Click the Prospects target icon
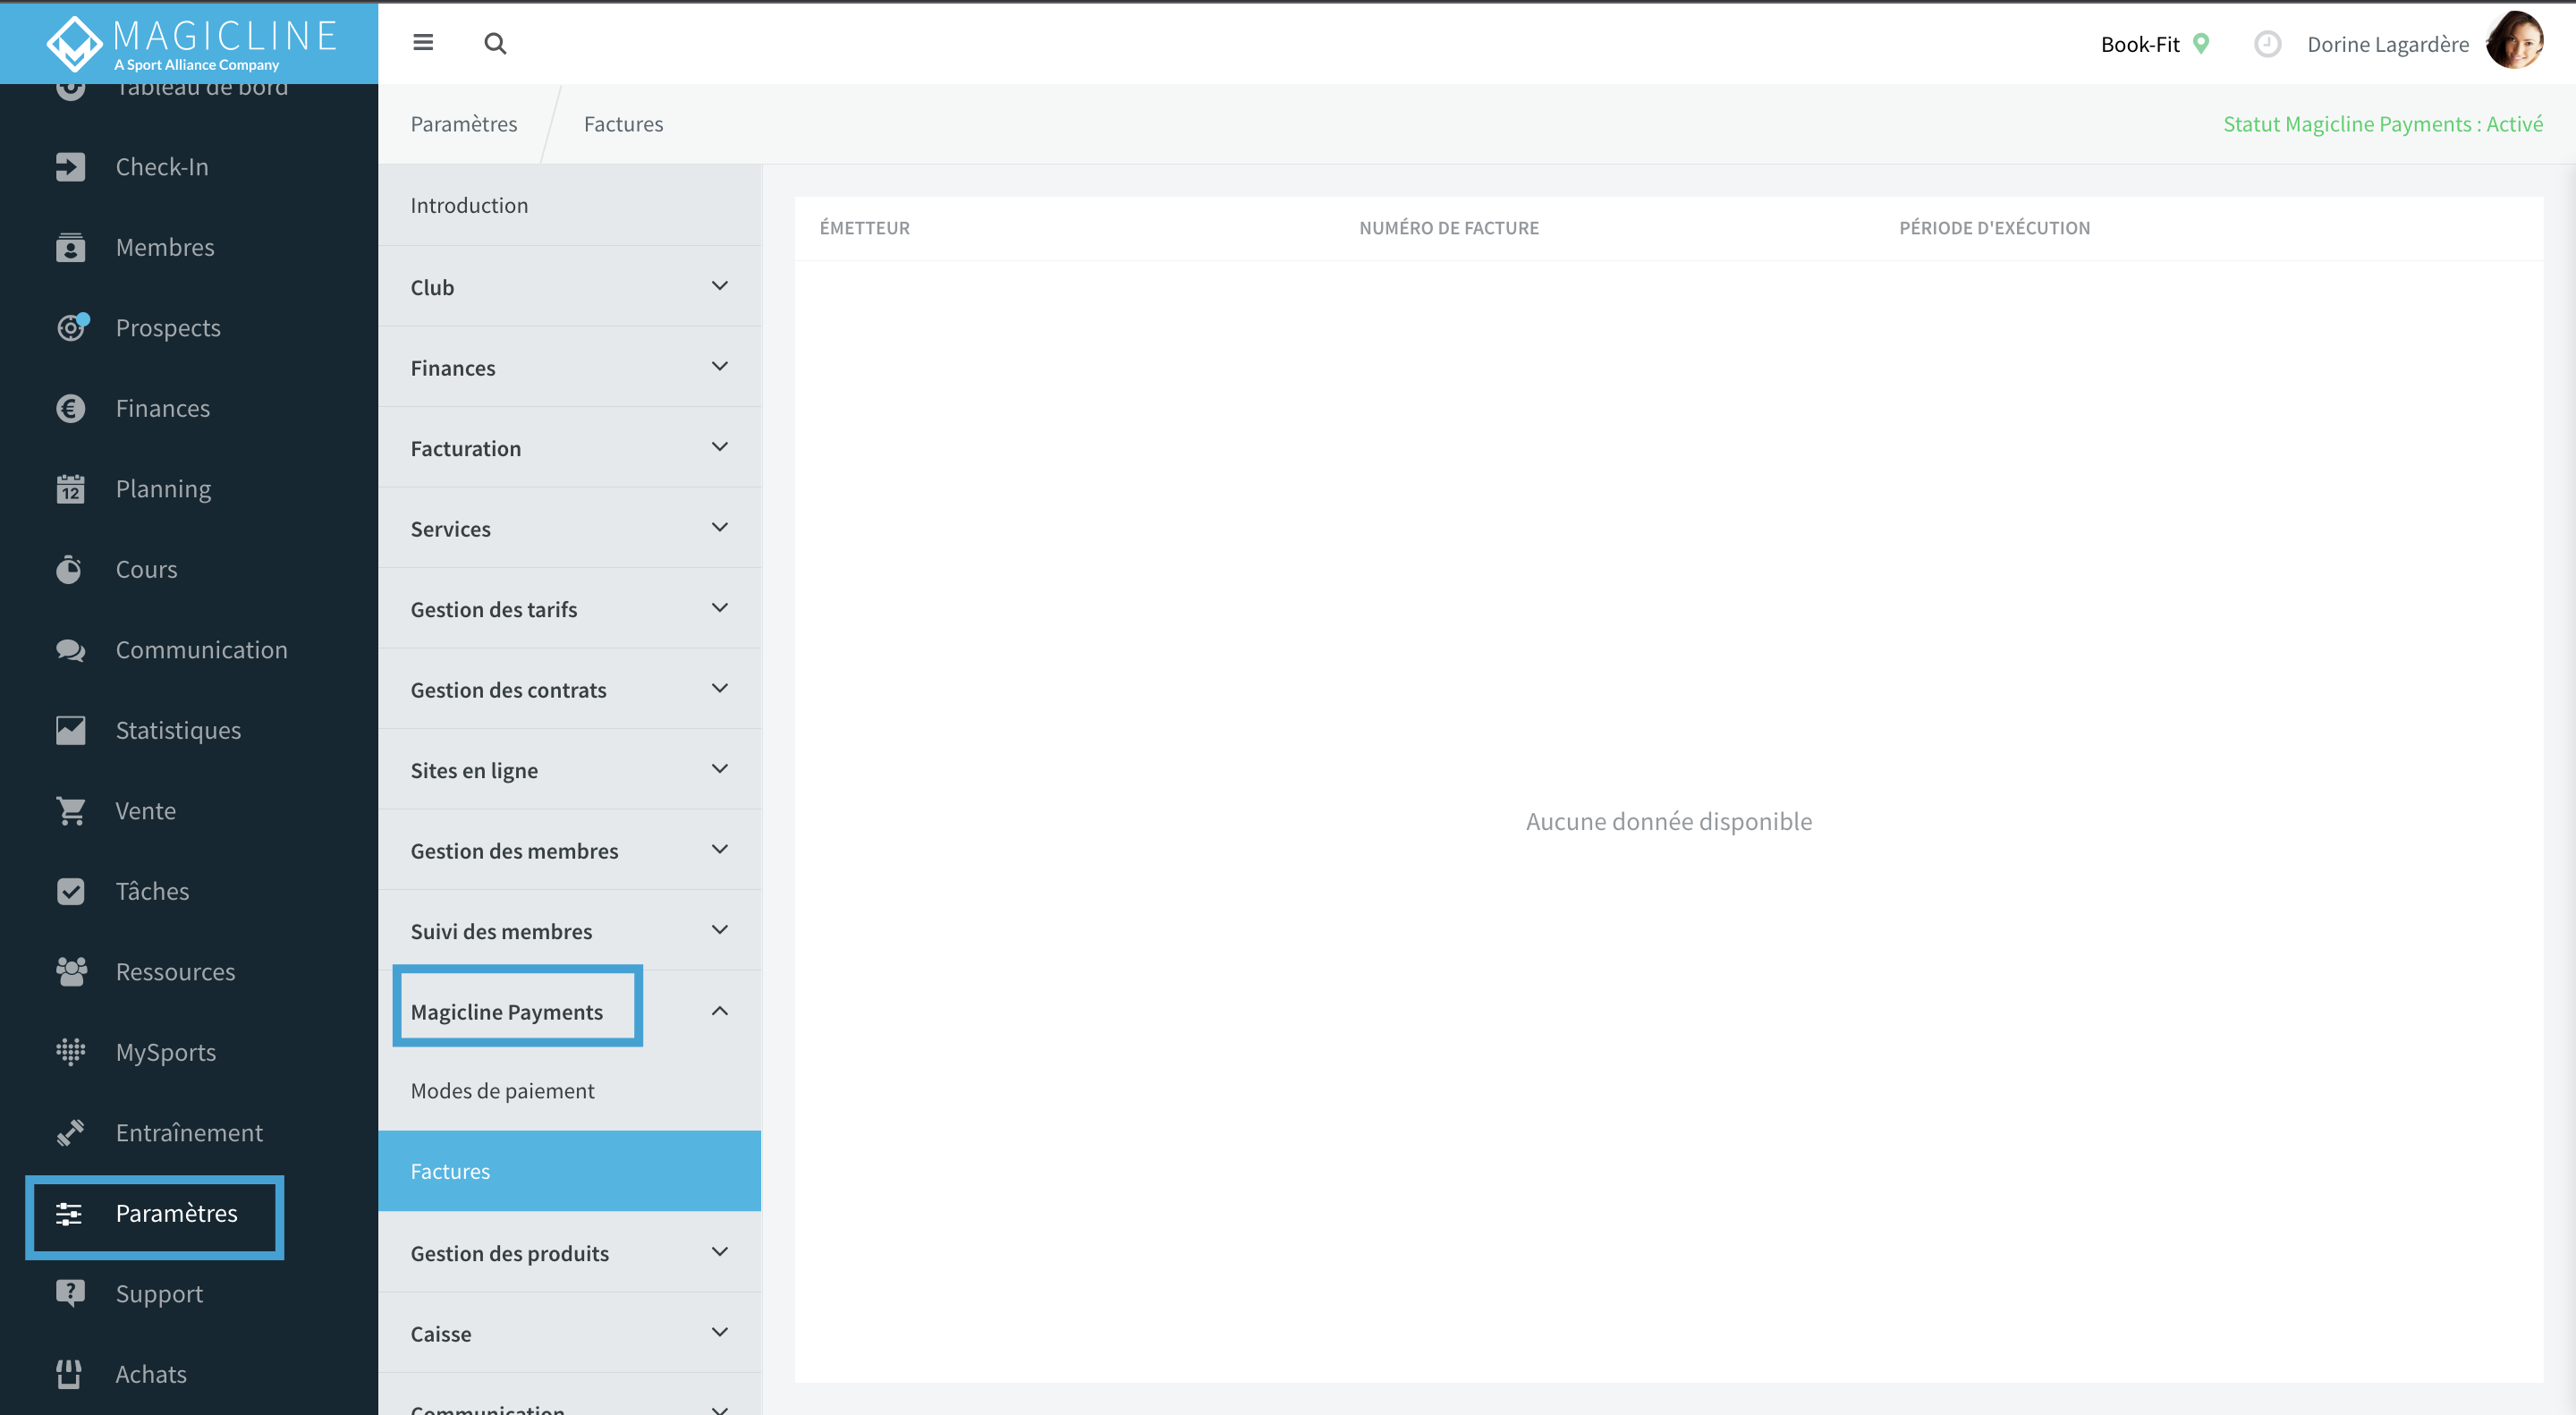 tap(72, 327)
